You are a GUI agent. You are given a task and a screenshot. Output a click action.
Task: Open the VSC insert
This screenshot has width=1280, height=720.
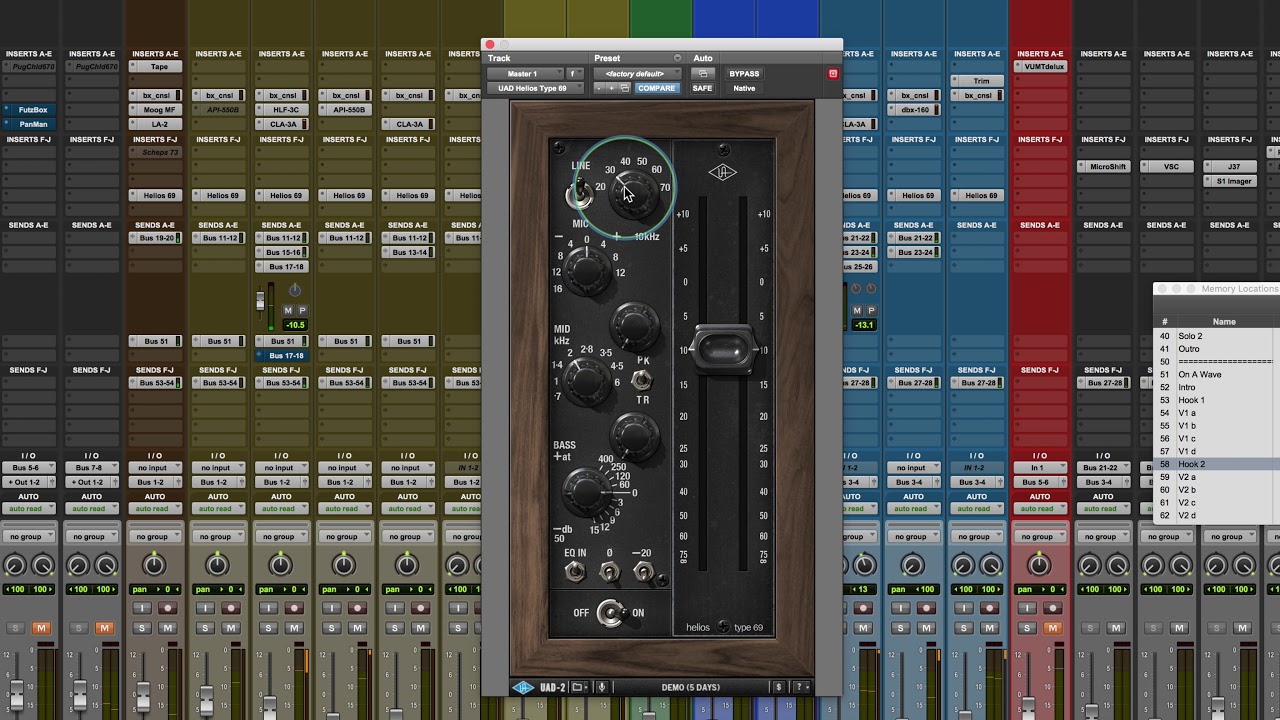(1167, 167)
